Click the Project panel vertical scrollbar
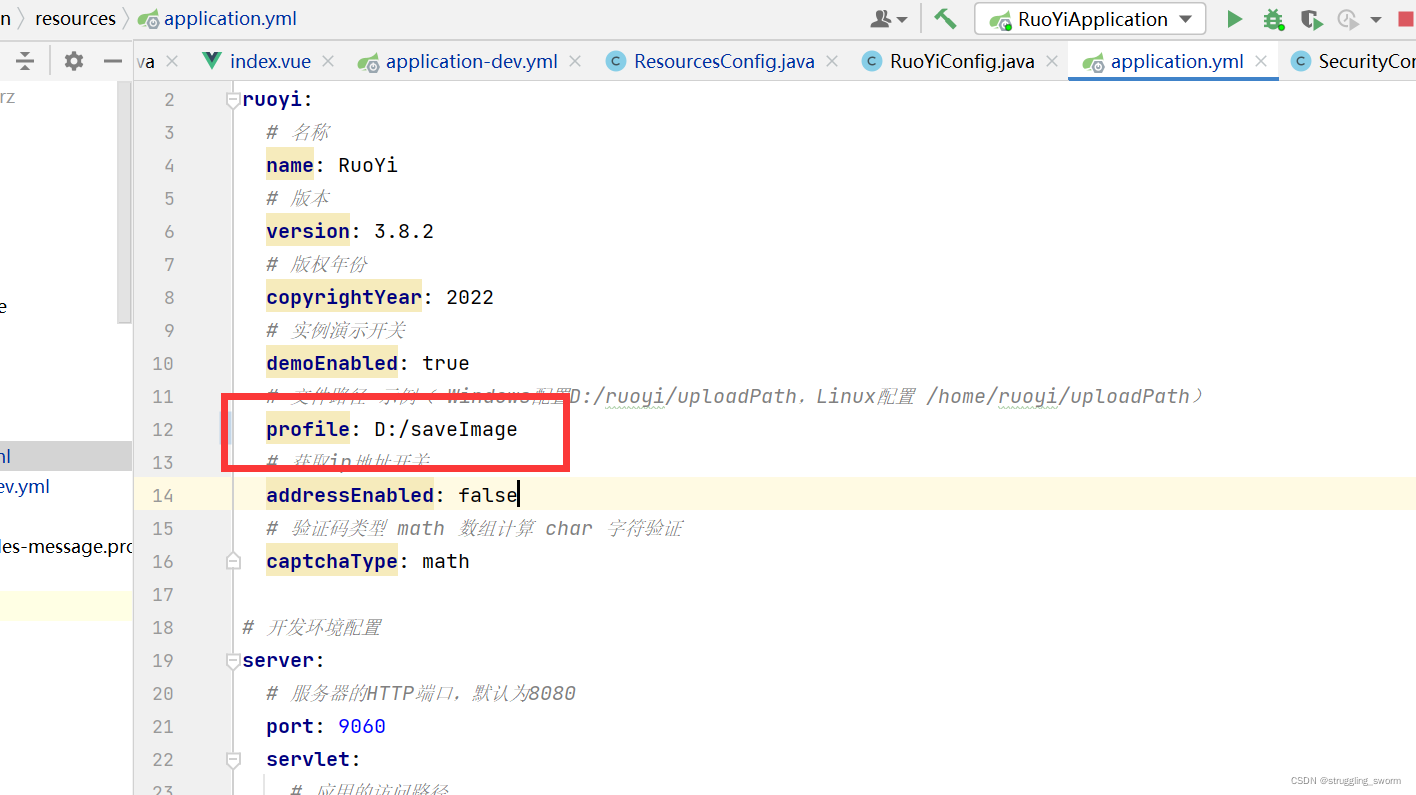 pyautogui.click(x=124, y=203)
